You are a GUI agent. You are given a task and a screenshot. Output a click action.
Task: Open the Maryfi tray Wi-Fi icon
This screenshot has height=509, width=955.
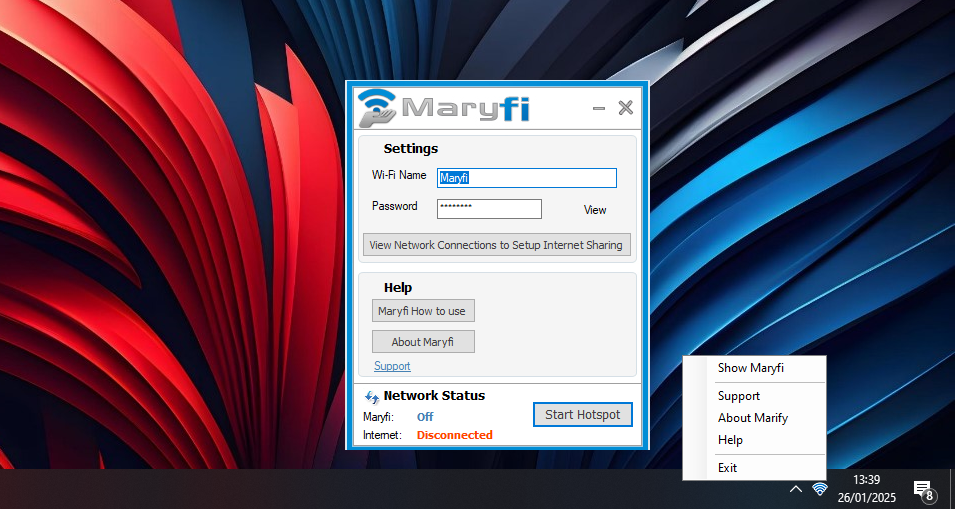tap(820, 489)
